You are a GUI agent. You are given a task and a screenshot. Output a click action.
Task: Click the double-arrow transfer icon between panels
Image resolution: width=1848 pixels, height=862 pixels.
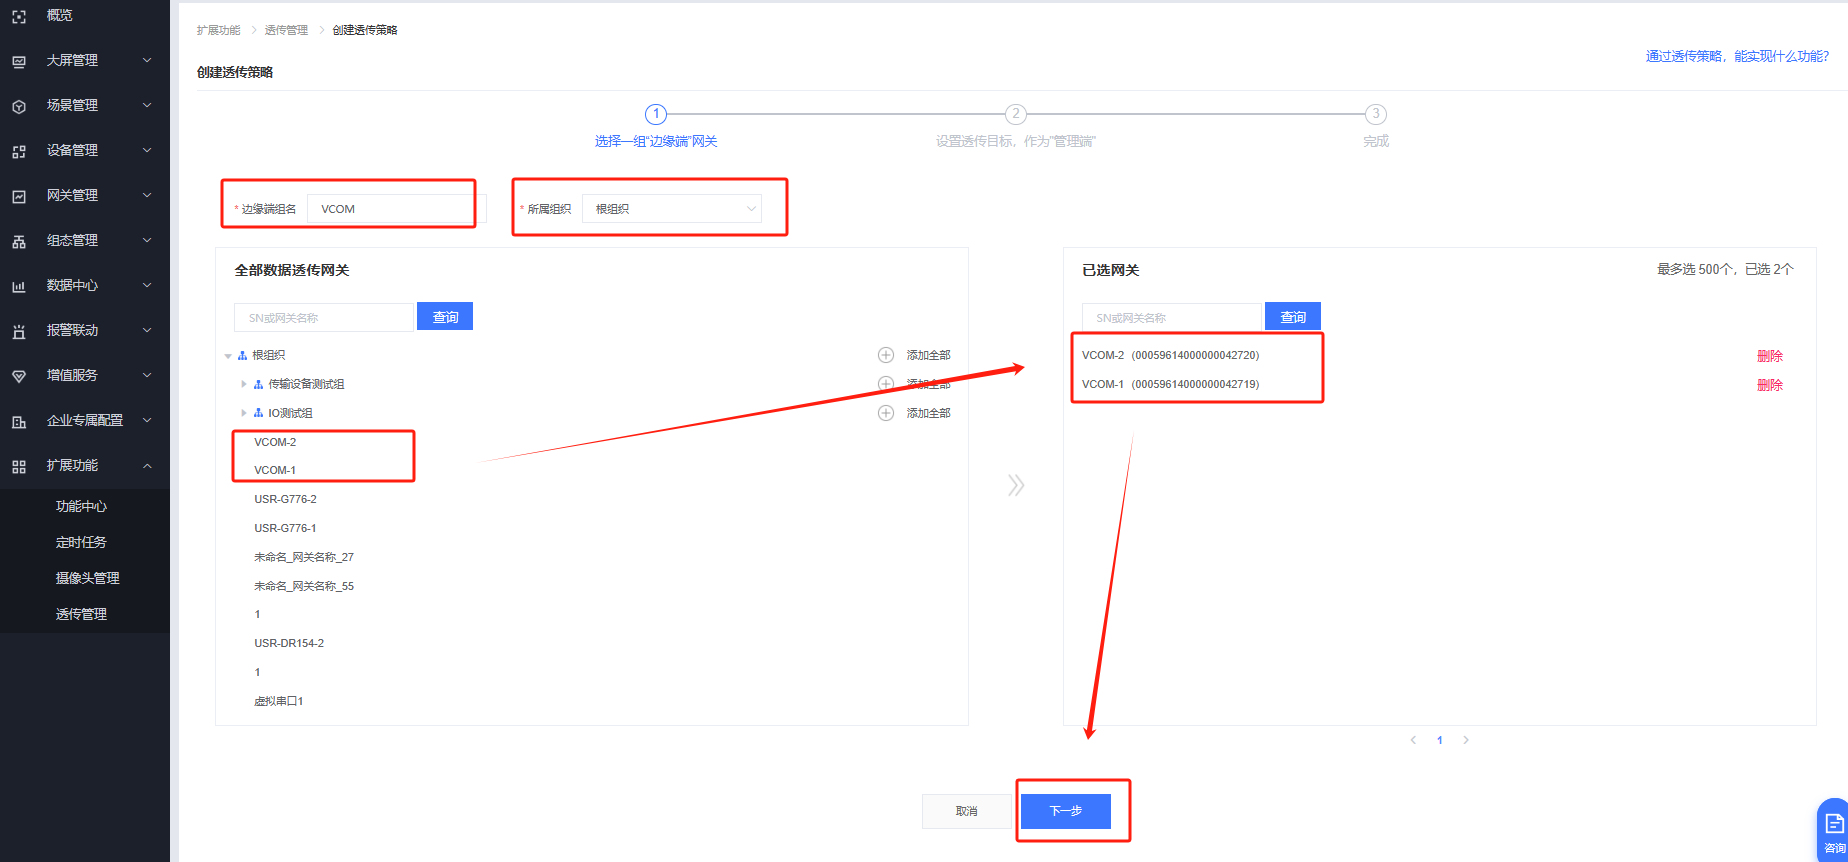click(x=1016, y=486)
